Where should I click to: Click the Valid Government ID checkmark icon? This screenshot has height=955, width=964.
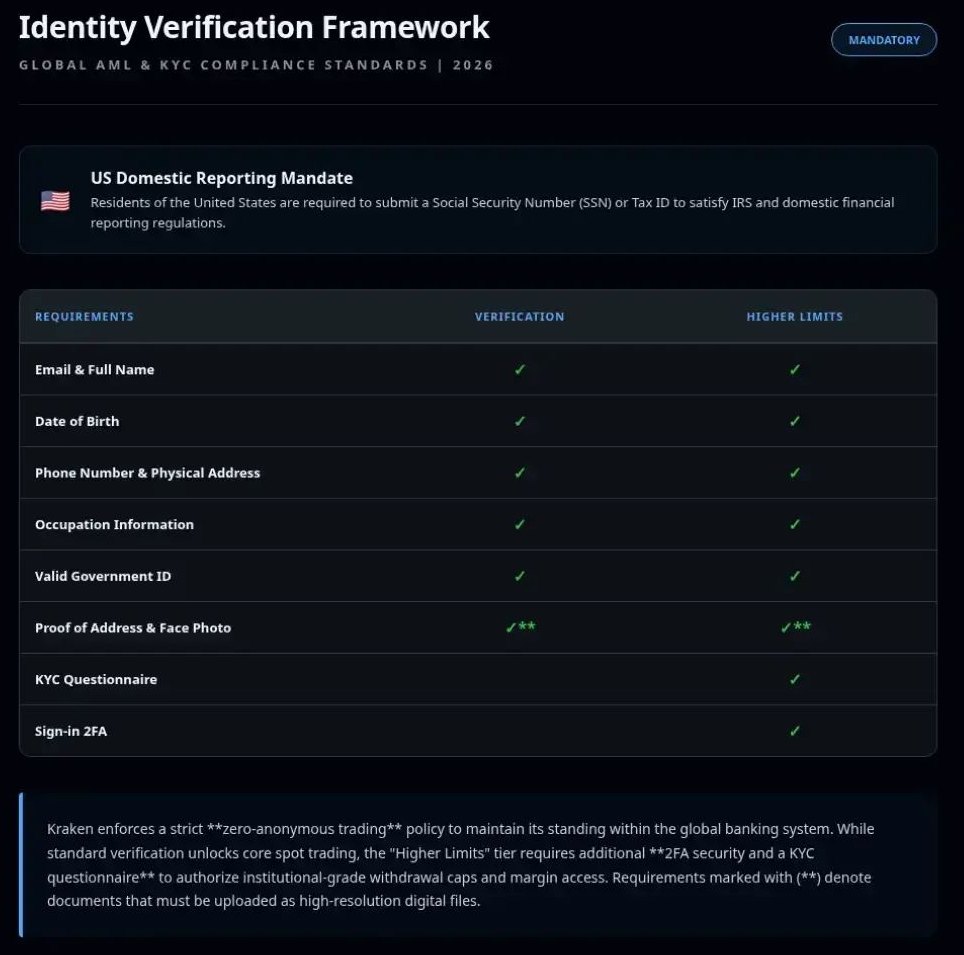(x=519, y=576)
